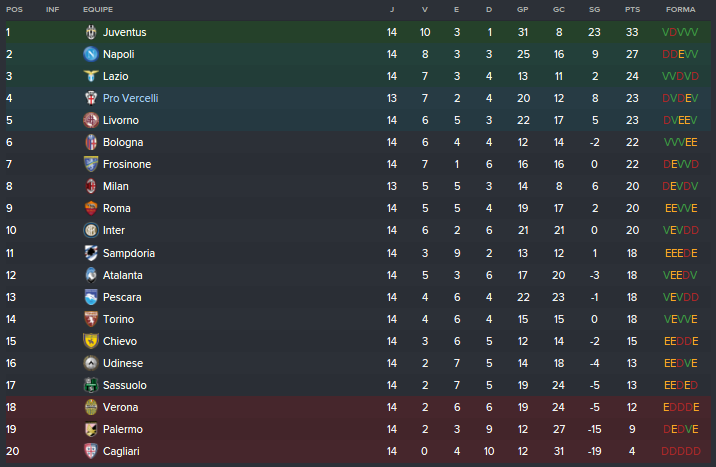Click the Lazio club crest
The height and width of the screenshot is (467, 716).
click(91, 76)
